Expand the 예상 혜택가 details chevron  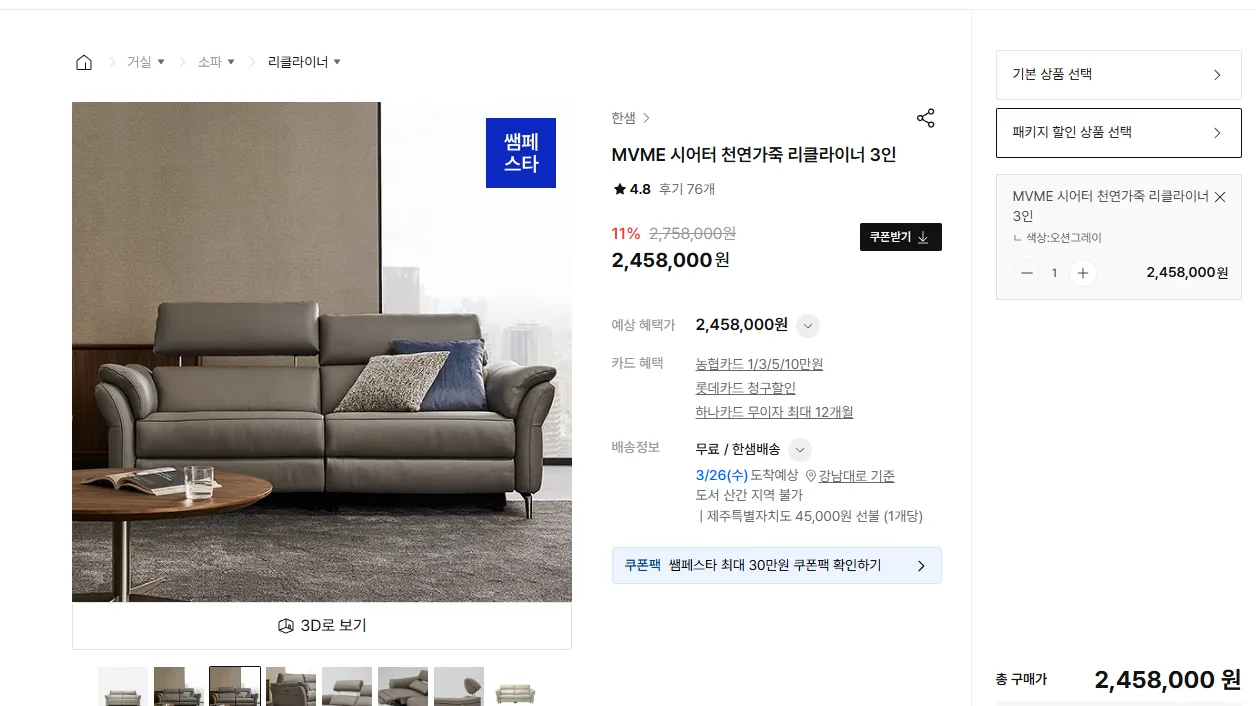[808, 326]
